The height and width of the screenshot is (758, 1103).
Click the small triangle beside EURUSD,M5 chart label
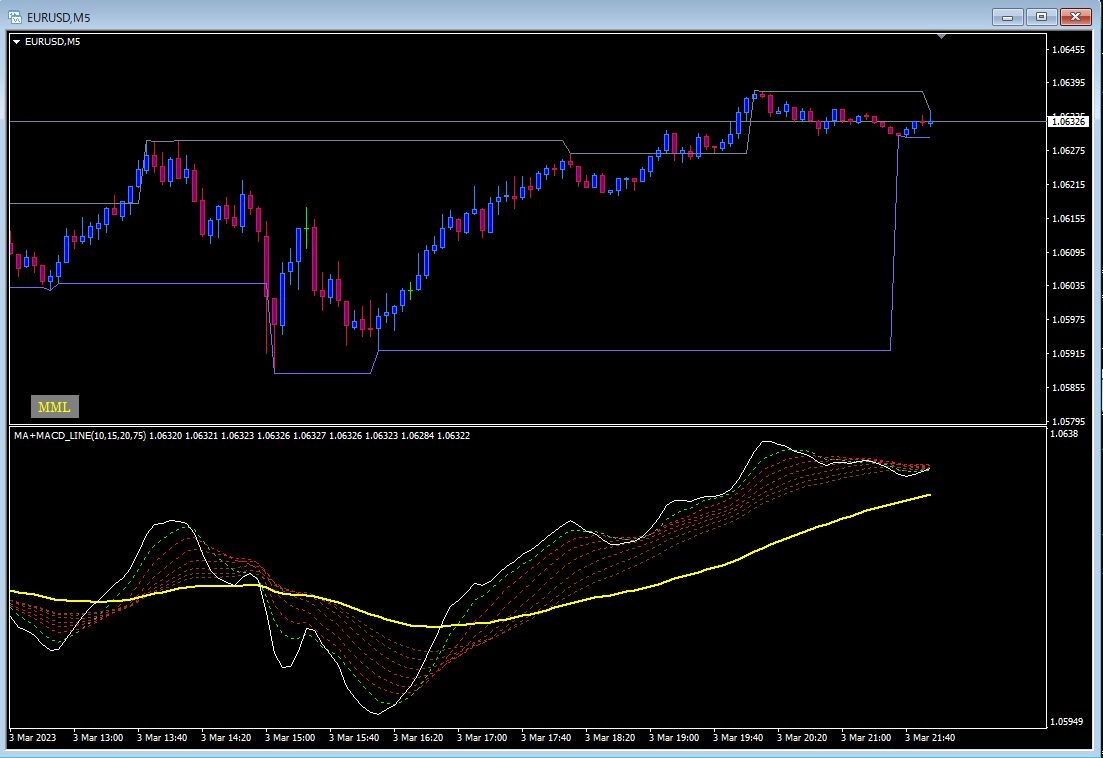tap(17, 41)
